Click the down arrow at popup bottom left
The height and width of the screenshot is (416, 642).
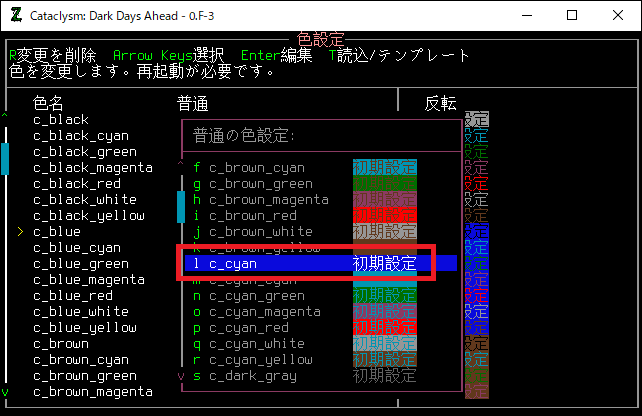(181, 376)
